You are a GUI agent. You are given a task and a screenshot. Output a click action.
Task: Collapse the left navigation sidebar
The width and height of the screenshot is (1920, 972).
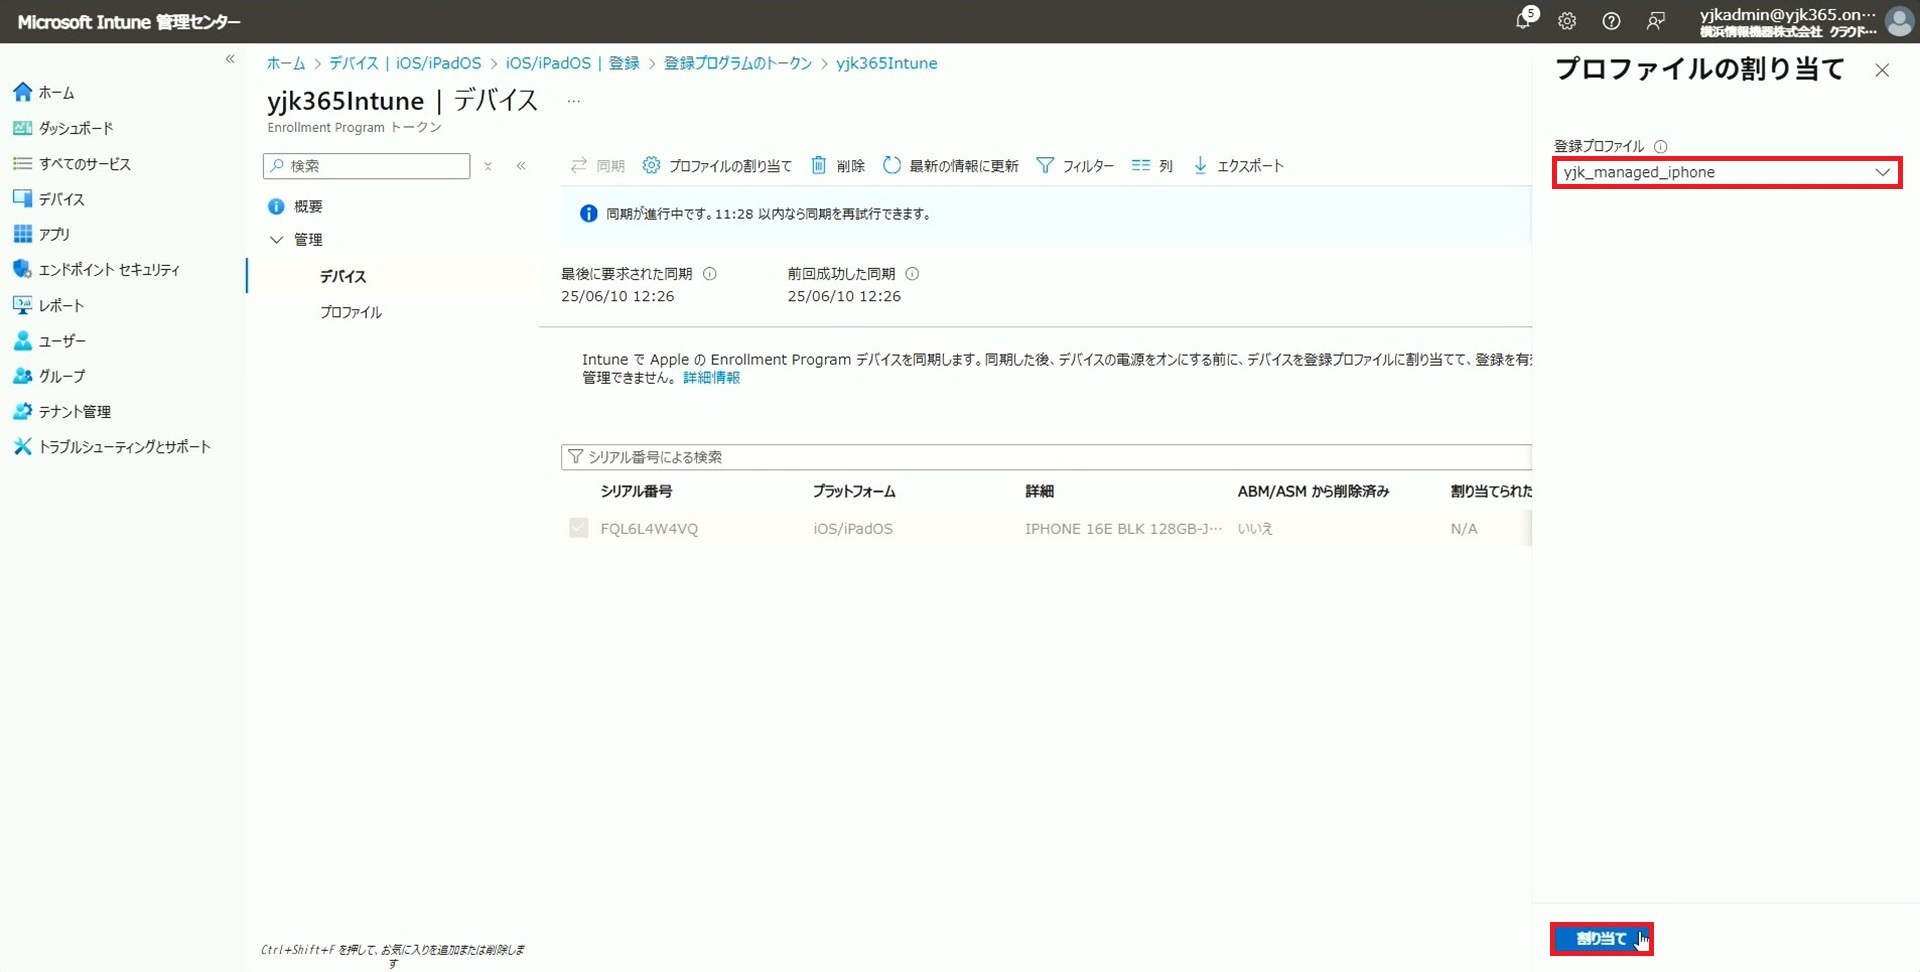click(x=230, y=59)
